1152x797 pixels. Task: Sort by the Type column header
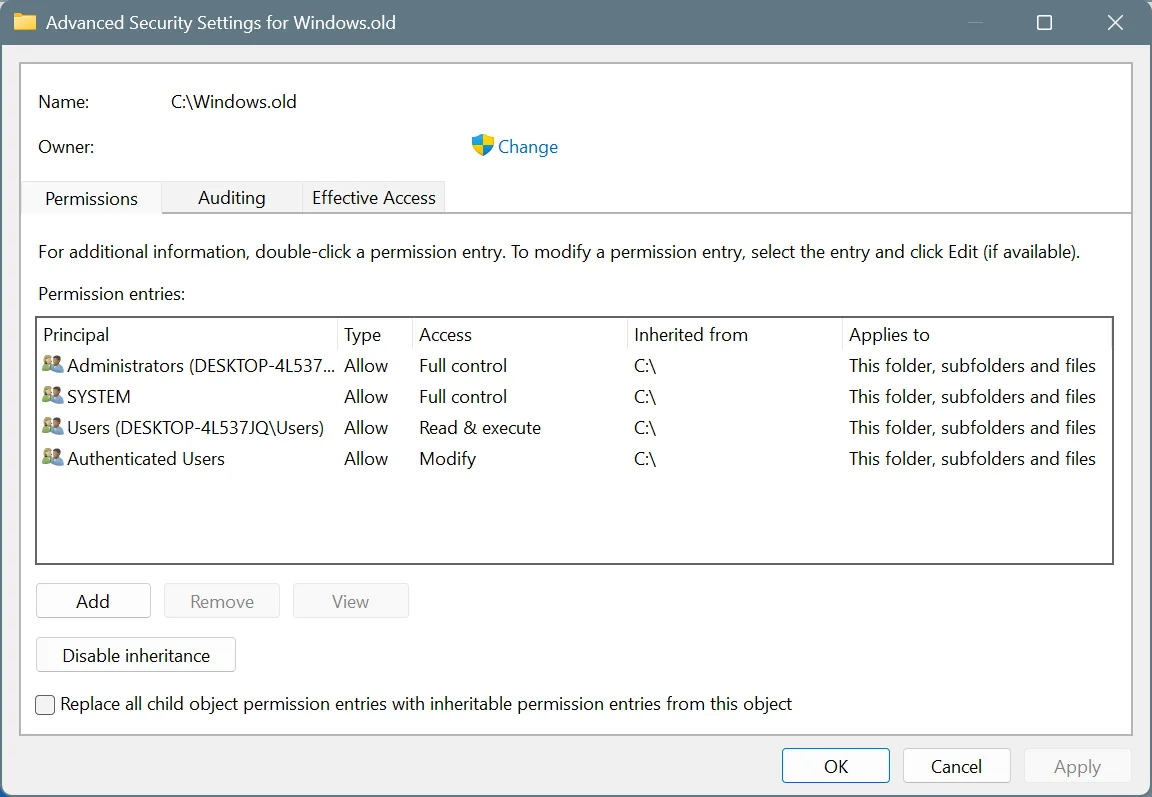[375, 334]
